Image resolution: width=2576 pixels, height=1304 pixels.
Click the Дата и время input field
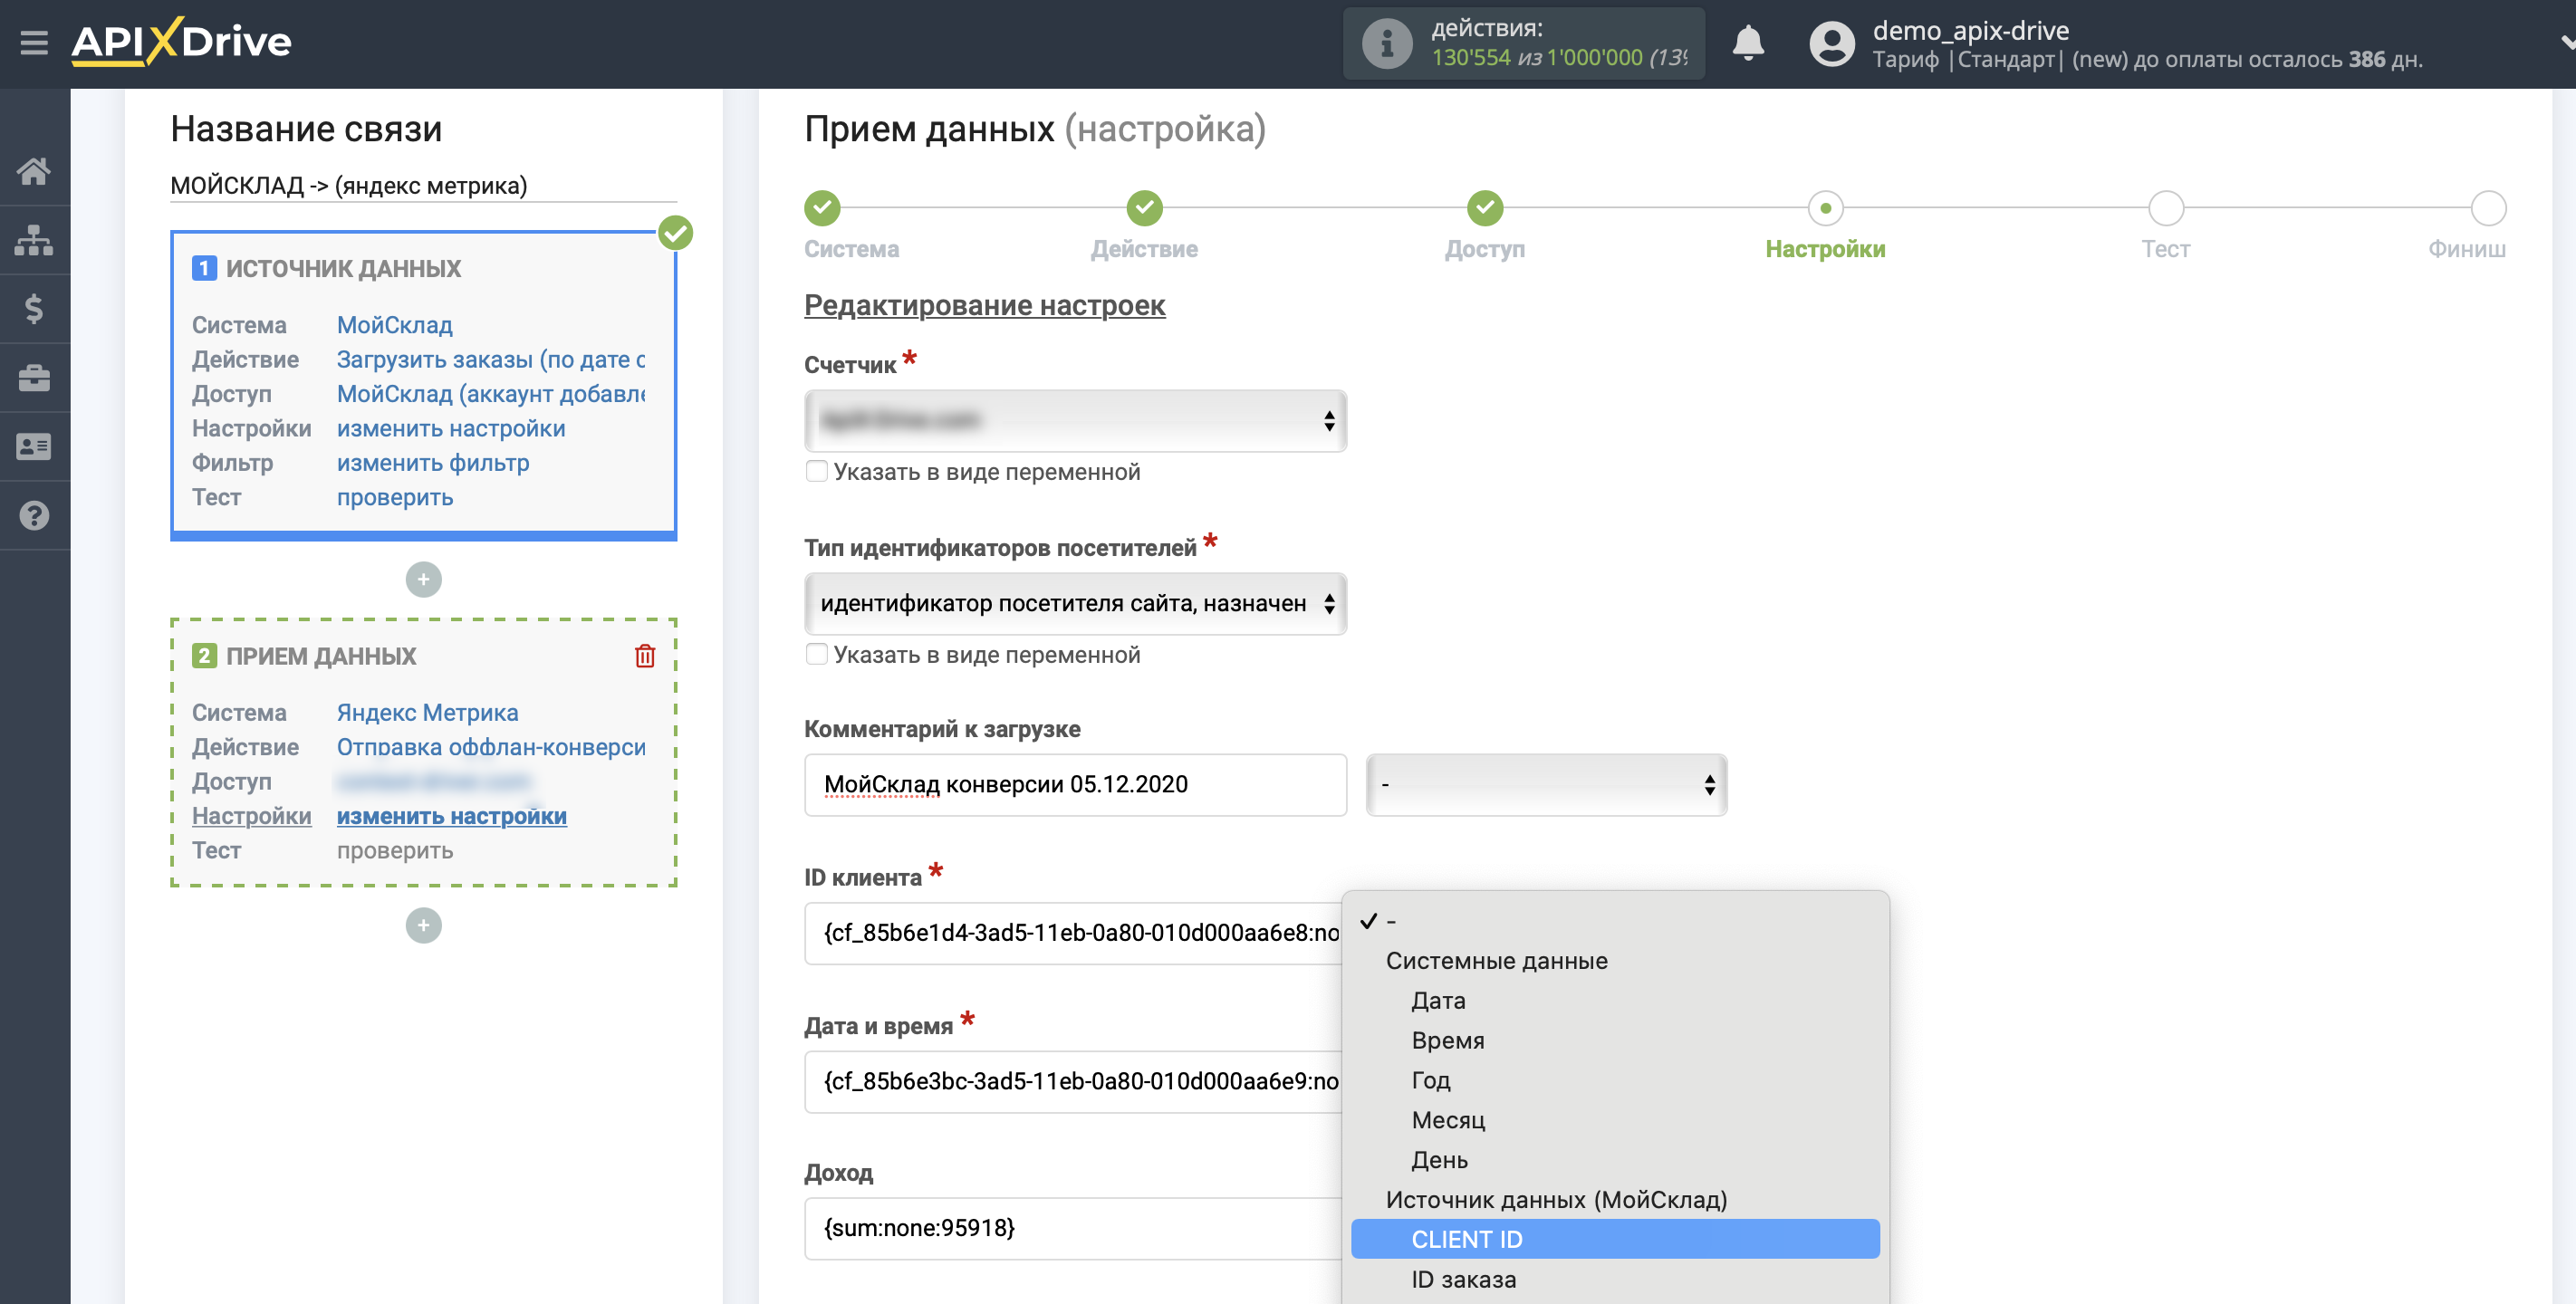(x=1073, y=1082)
